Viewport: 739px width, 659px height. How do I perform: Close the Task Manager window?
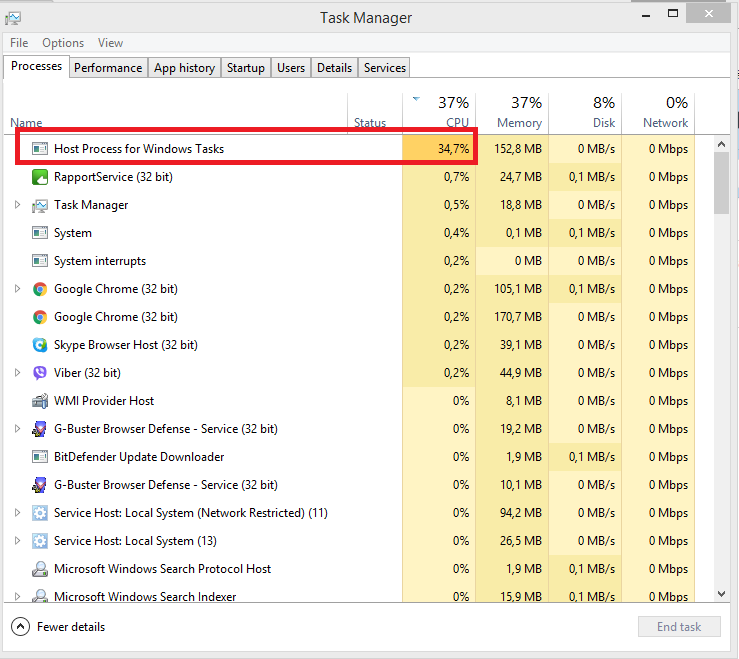tap(708, 14)
